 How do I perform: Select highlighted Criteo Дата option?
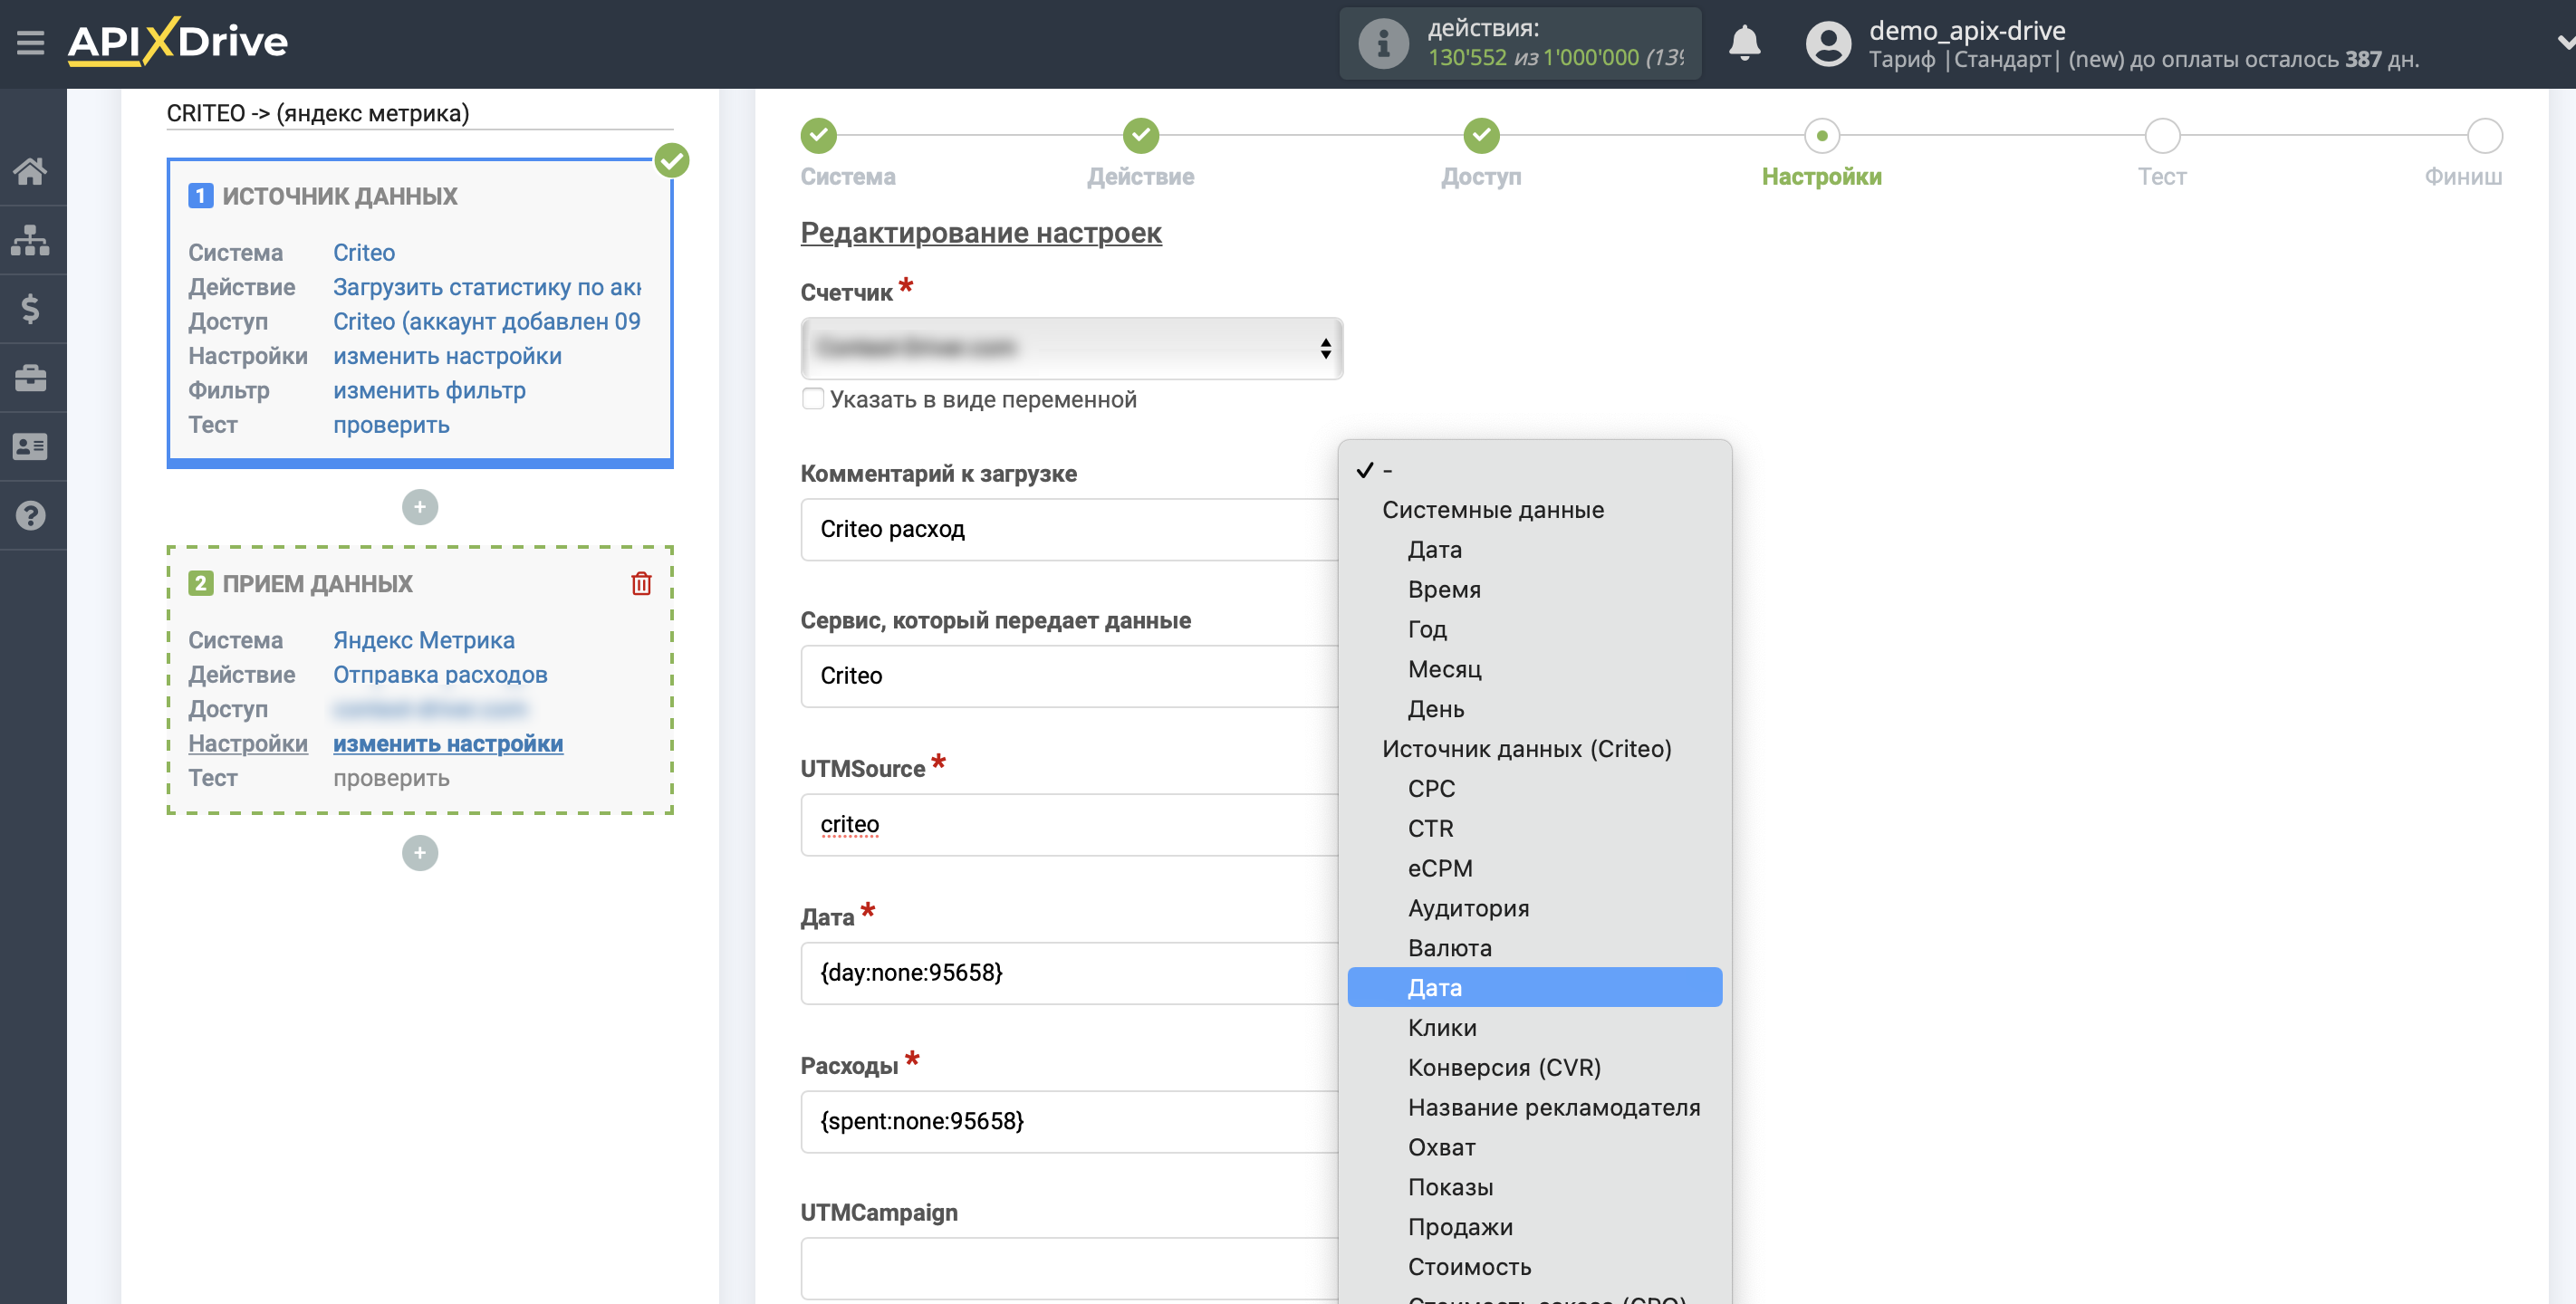[x=1534, y=988]
